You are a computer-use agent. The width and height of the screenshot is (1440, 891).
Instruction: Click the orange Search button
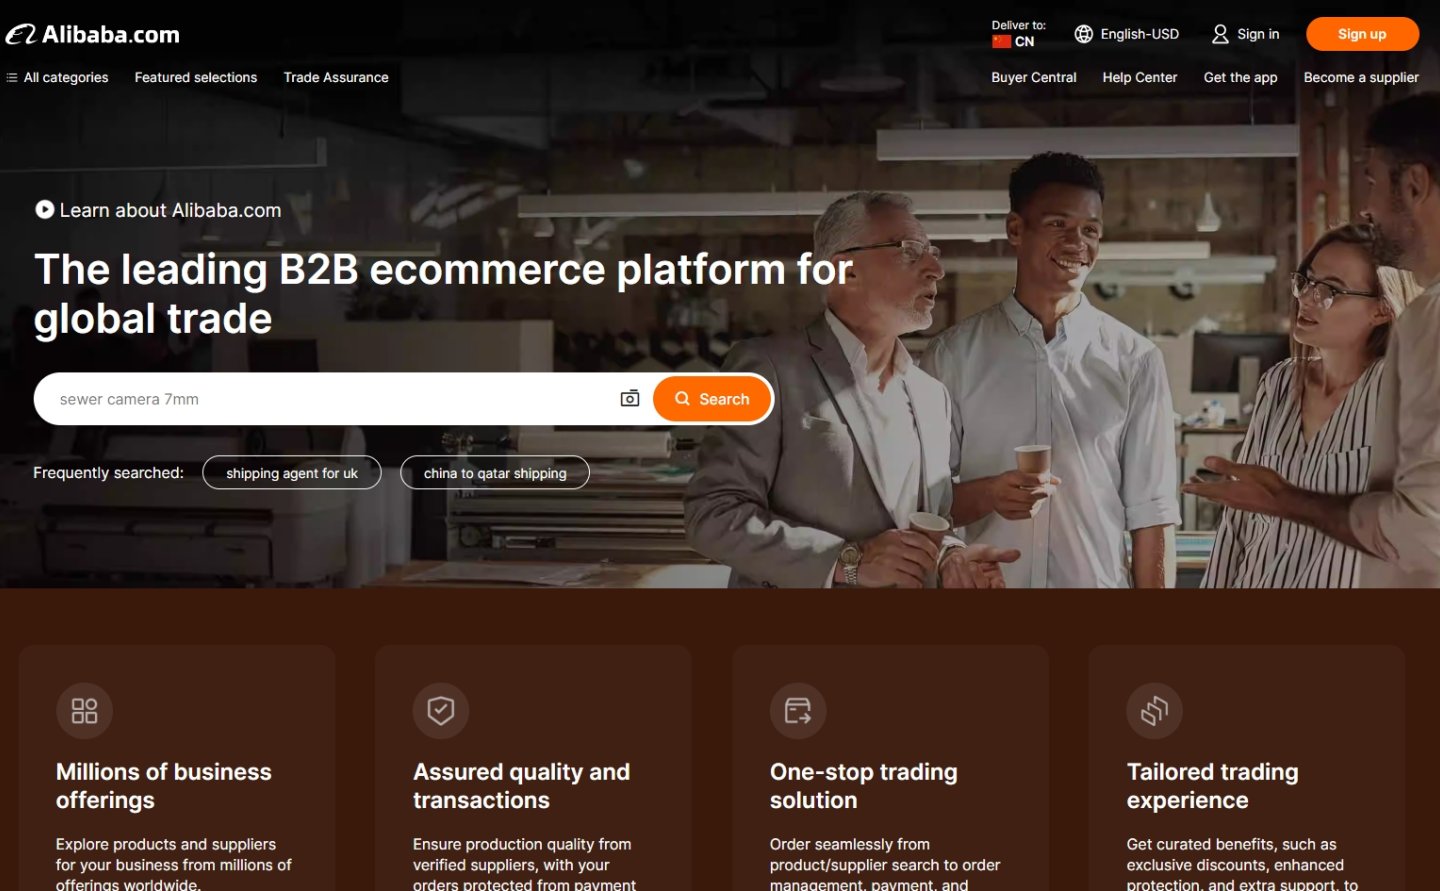click(712, 398)
